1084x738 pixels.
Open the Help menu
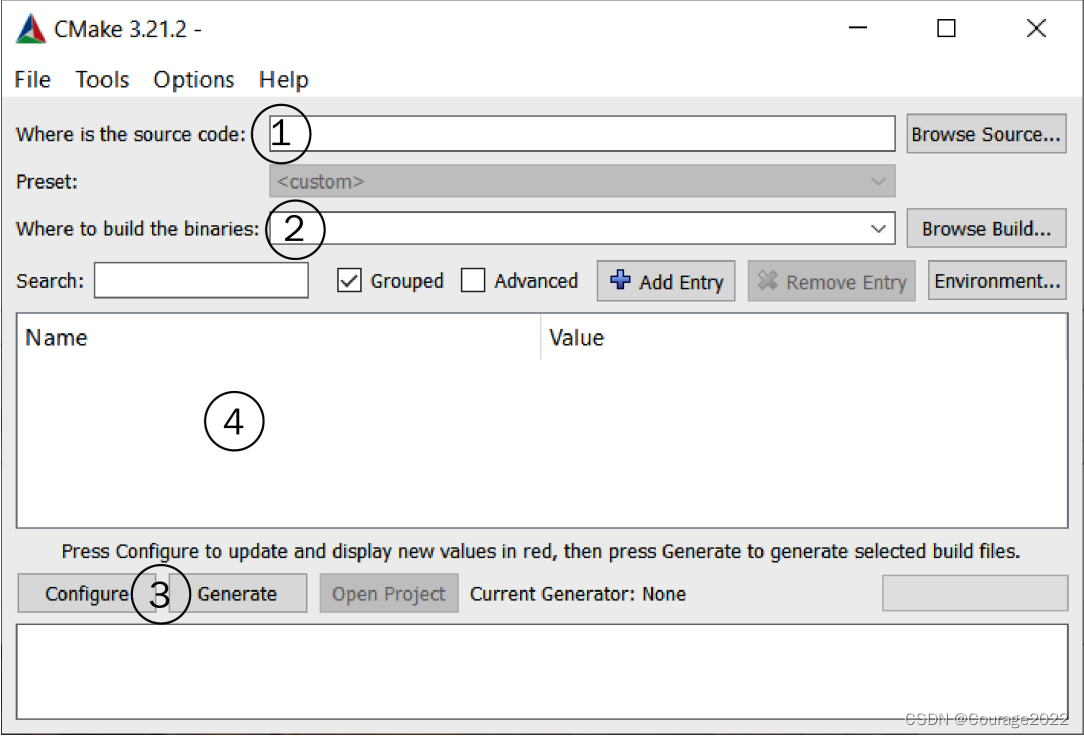(x=283, y=79)
